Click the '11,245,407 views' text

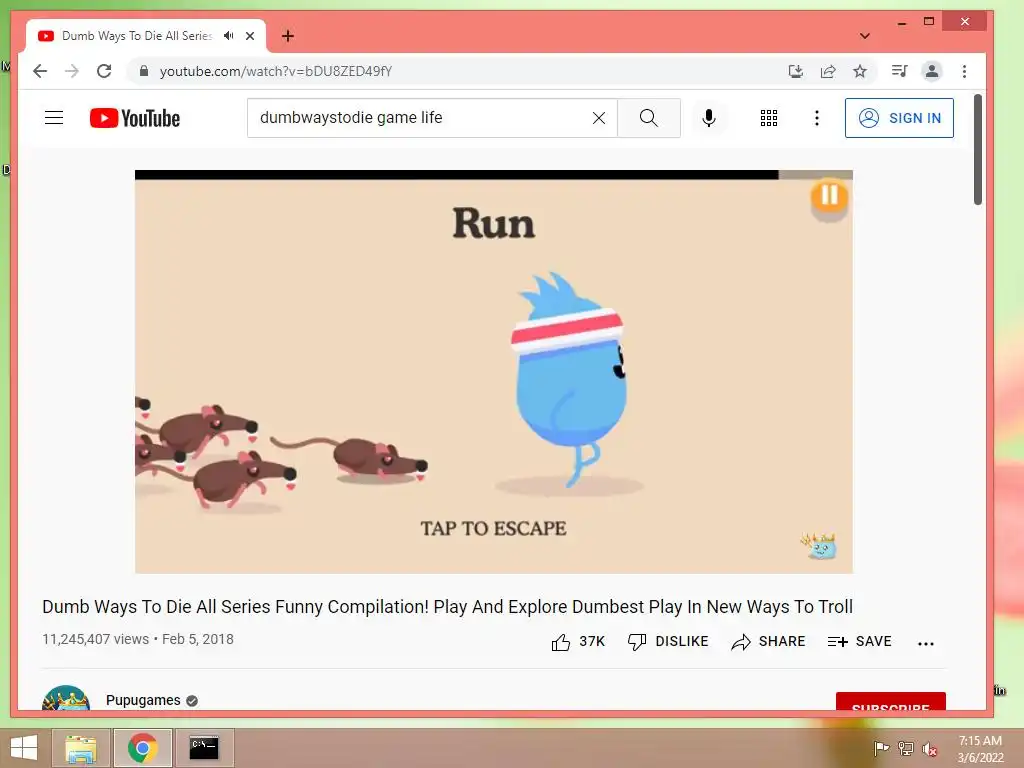(95, 639)
